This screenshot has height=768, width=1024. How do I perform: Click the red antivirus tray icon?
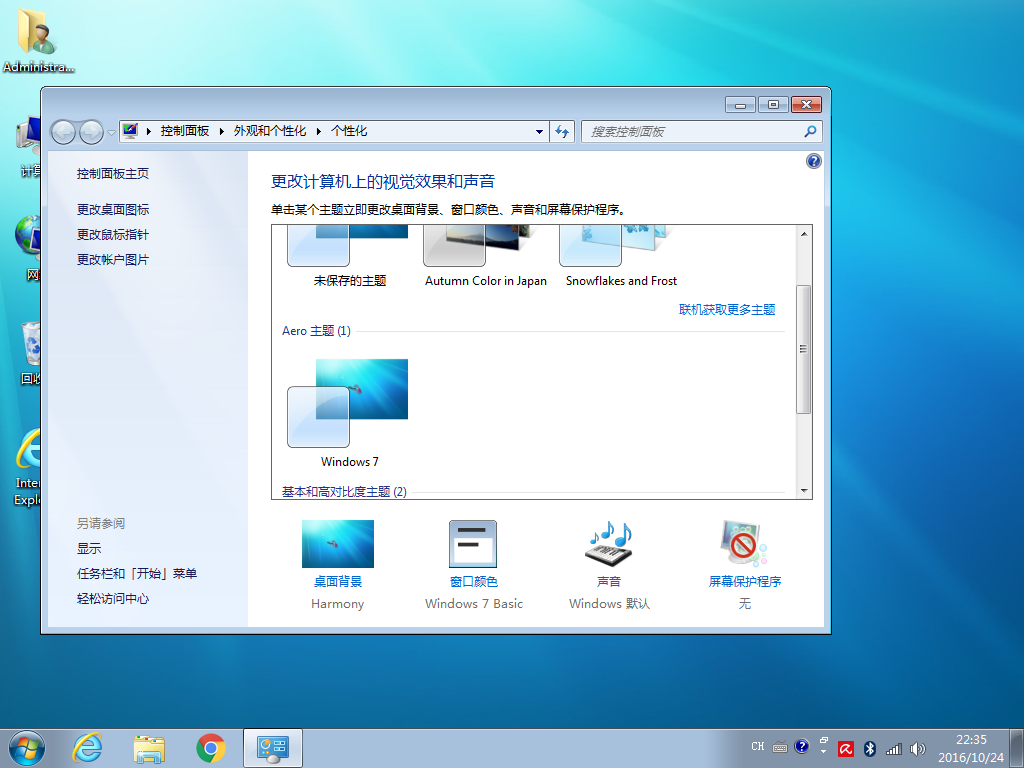[x=846, y=749]
